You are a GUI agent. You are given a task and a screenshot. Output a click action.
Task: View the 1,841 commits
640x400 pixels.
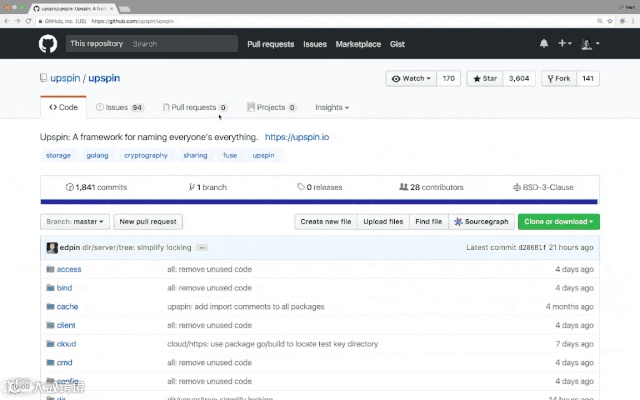click(x=96, y=187)
